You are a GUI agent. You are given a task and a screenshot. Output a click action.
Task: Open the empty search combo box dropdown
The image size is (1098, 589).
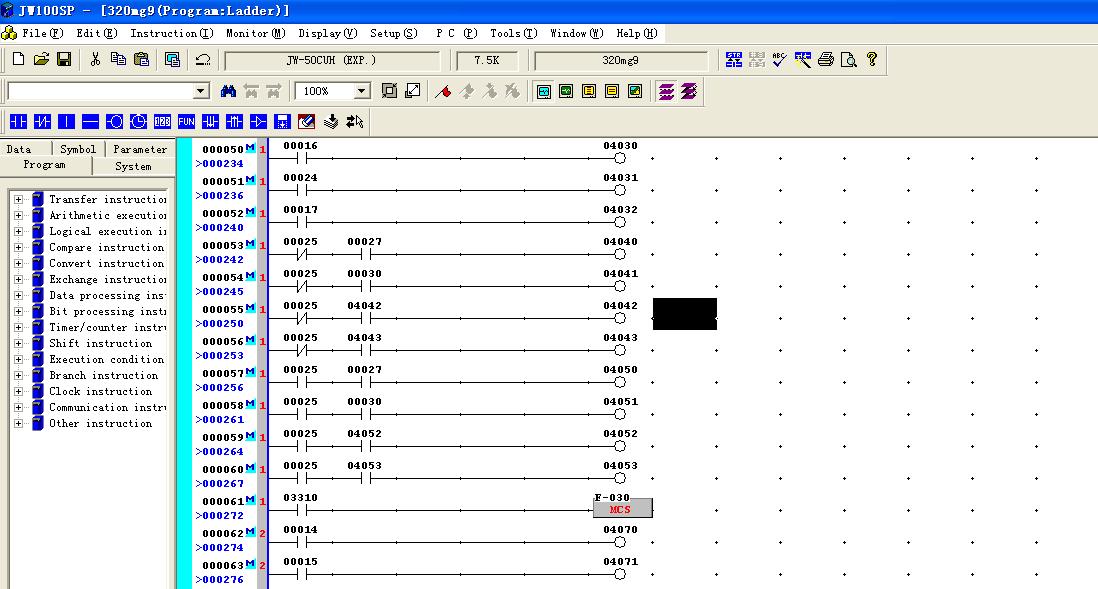tap(201, 91)
